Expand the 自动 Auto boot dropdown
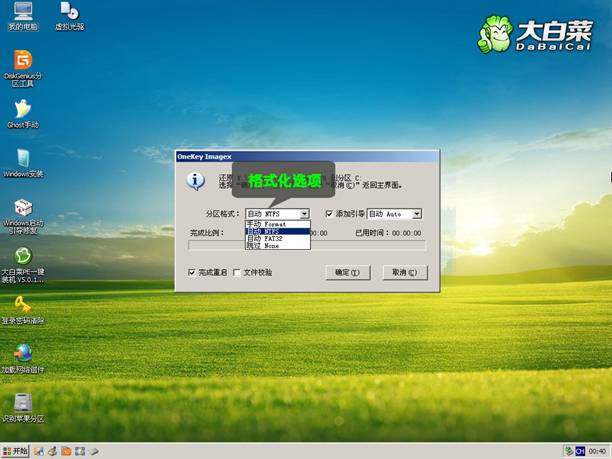Viewport: 612px width, 459px height. [x=417, y=214]
